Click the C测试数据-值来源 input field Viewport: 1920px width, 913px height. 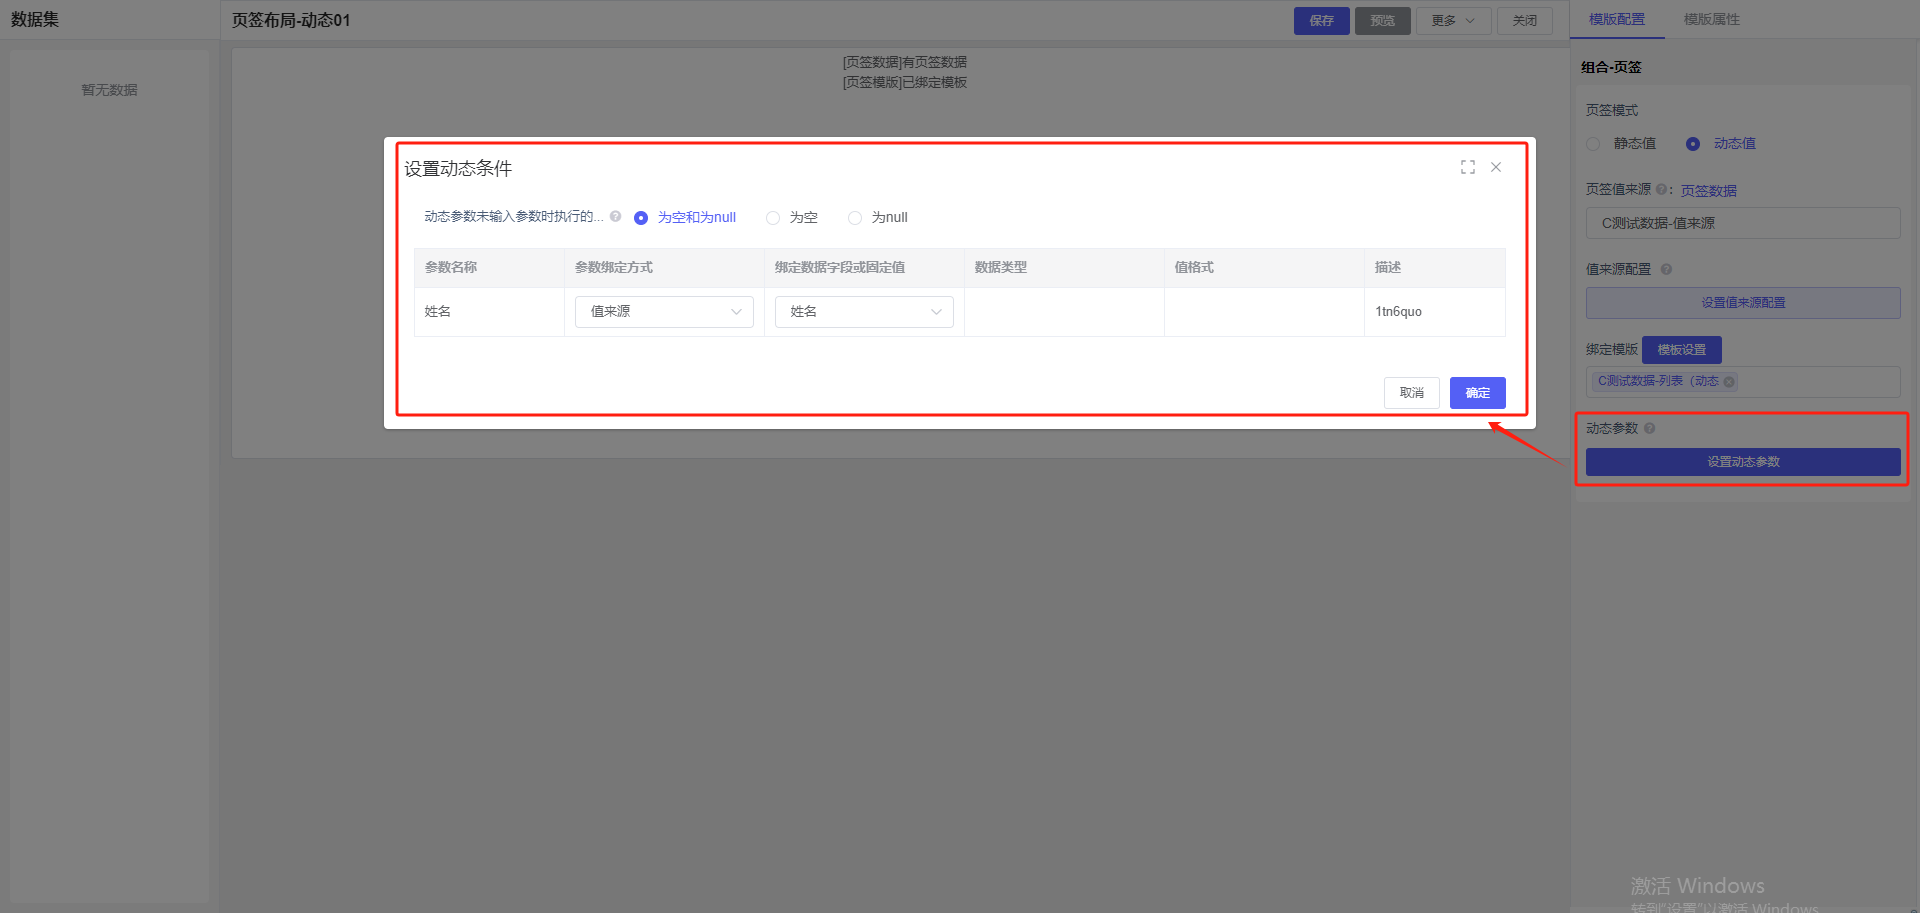point(1742,223)
